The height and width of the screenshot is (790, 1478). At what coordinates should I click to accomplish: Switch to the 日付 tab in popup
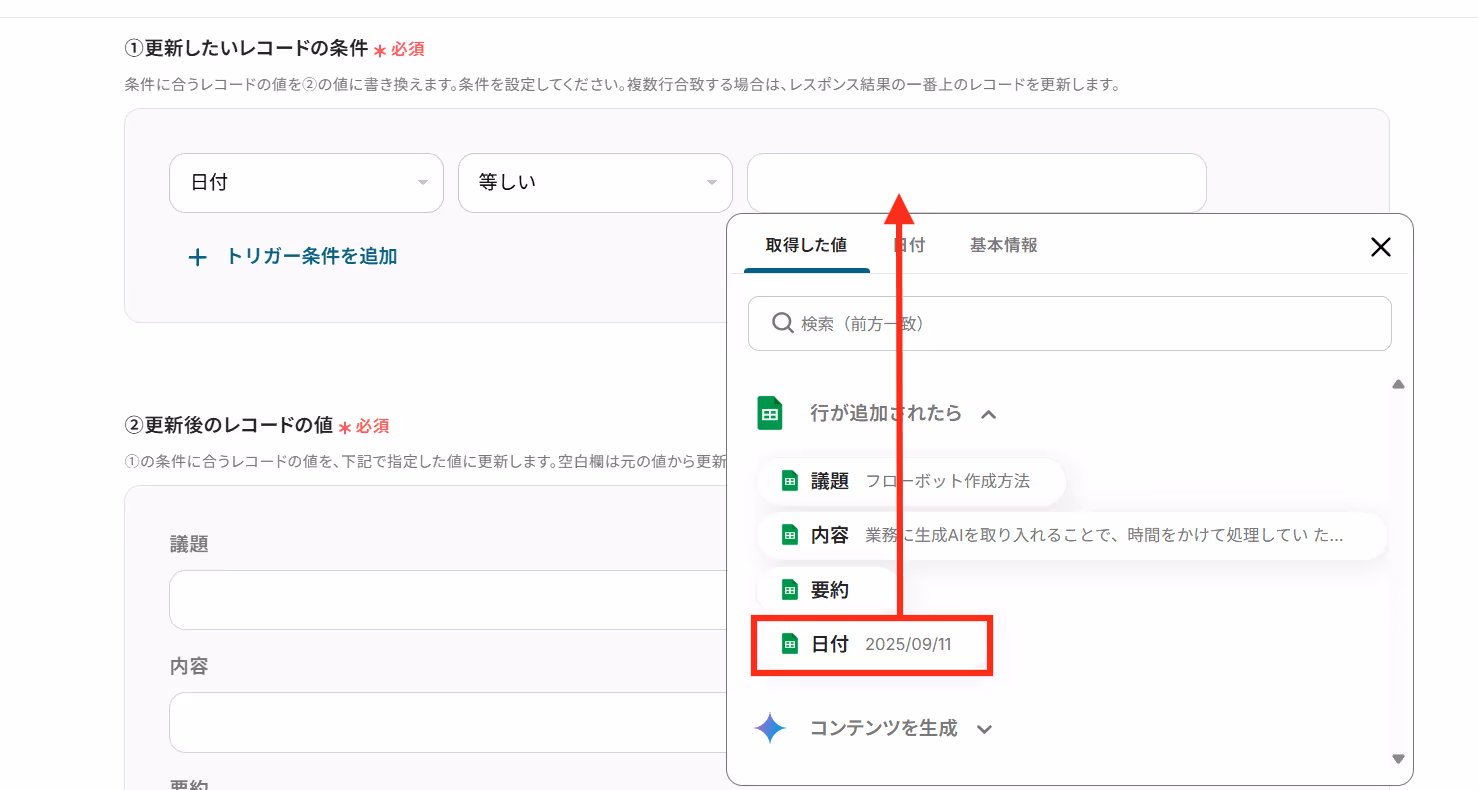point(909,245)
